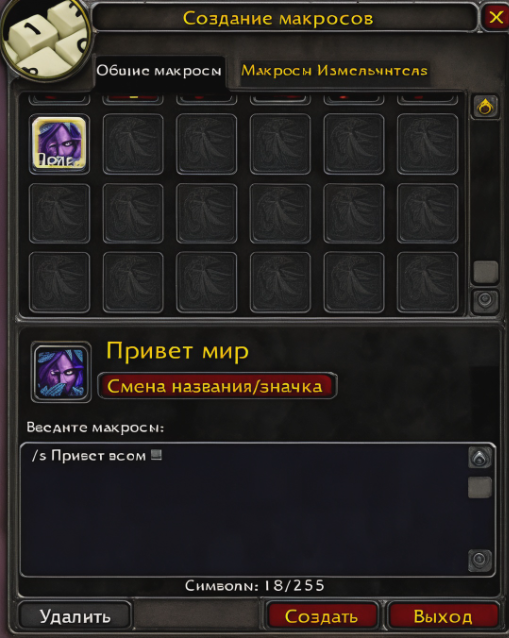Click inside the macro text input area
This screenshot has height=638, width=509.
[x=244, y=509]
